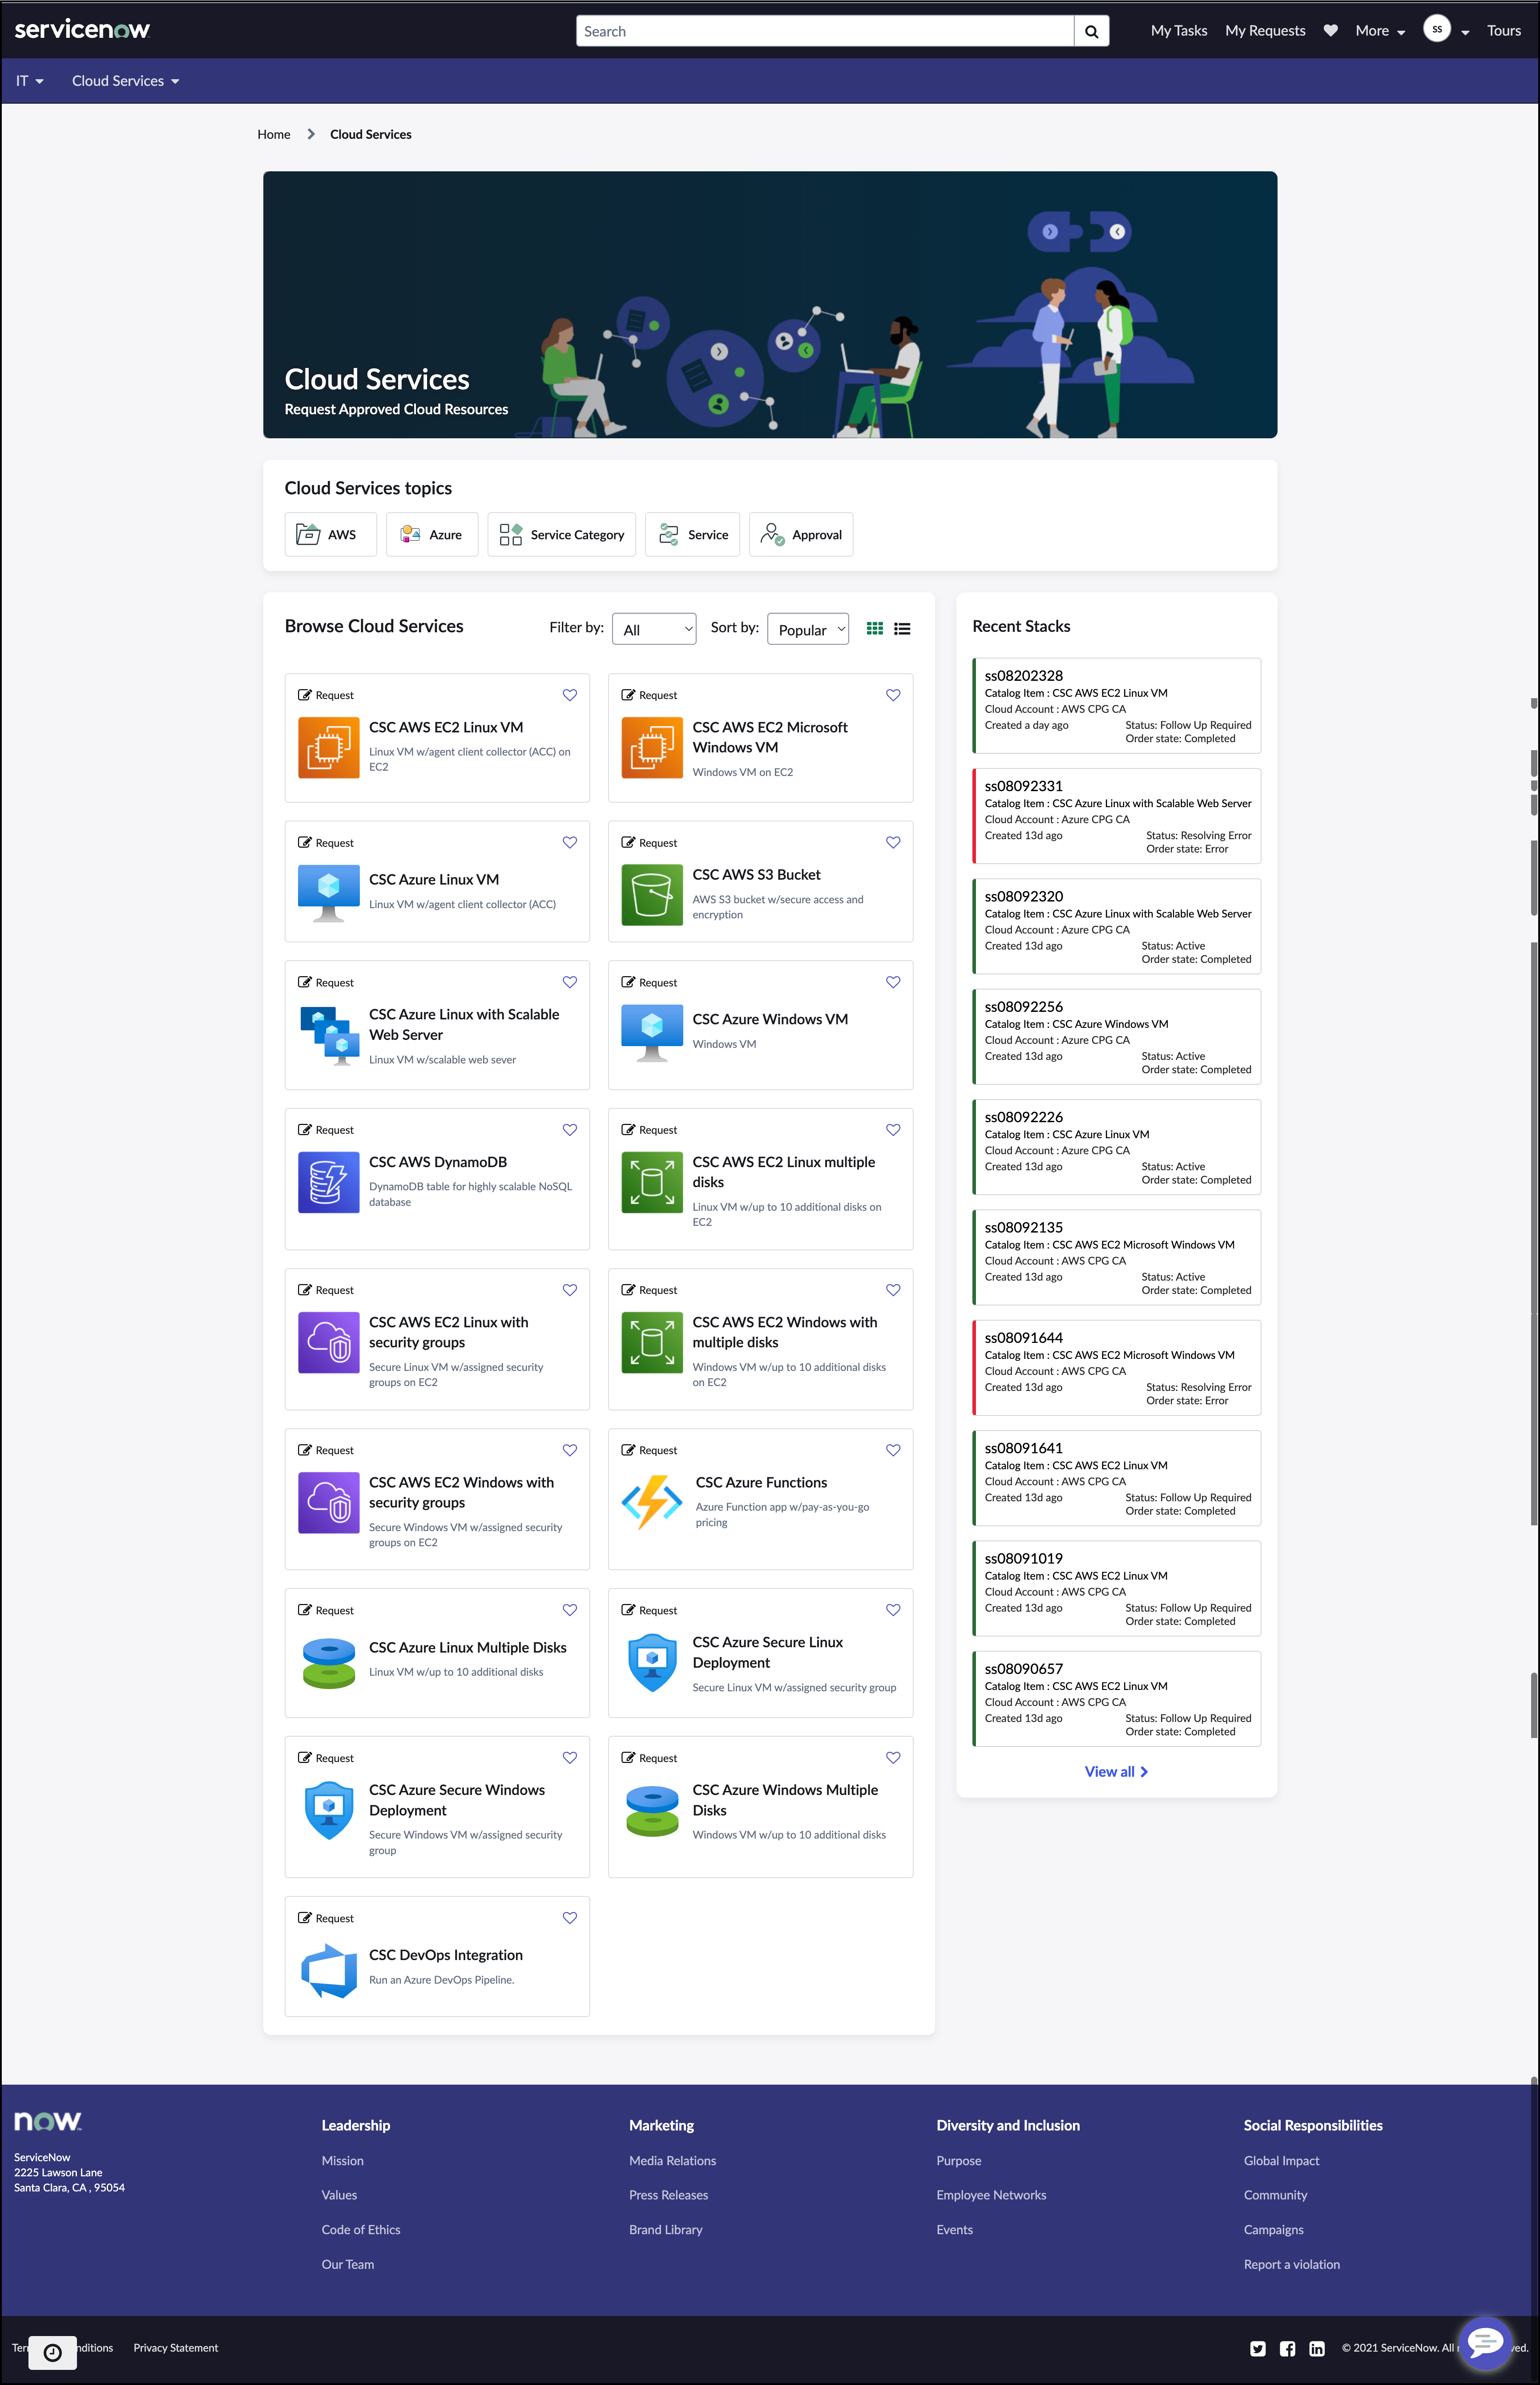
Task: Select My Requests in the header
Action: click(1264, 30)
